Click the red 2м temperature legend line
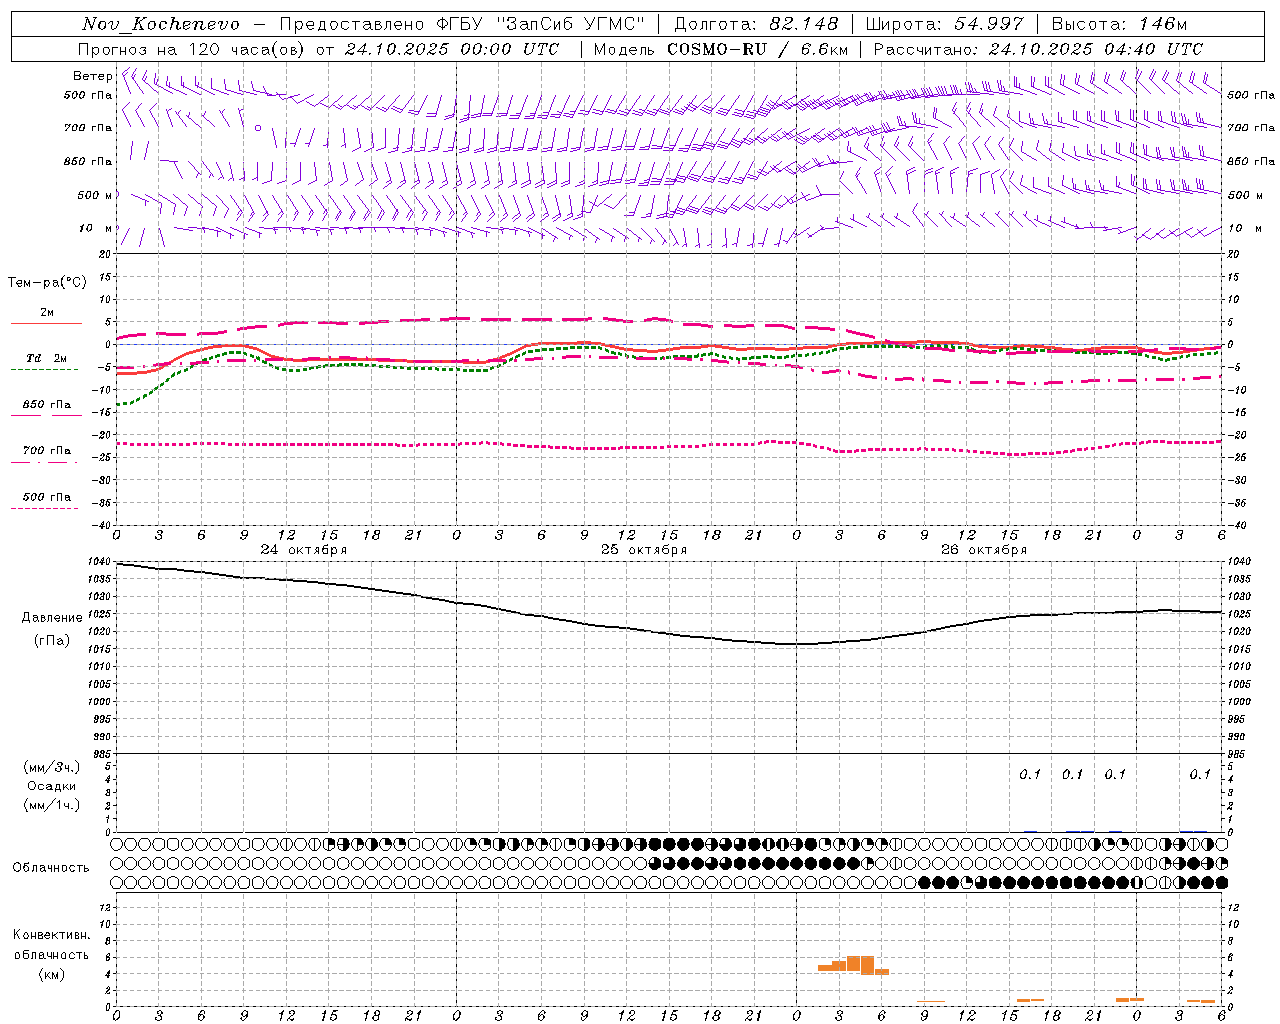Screen dimensions: 1280x1024 pyautogui.click(x=46, y=323)
